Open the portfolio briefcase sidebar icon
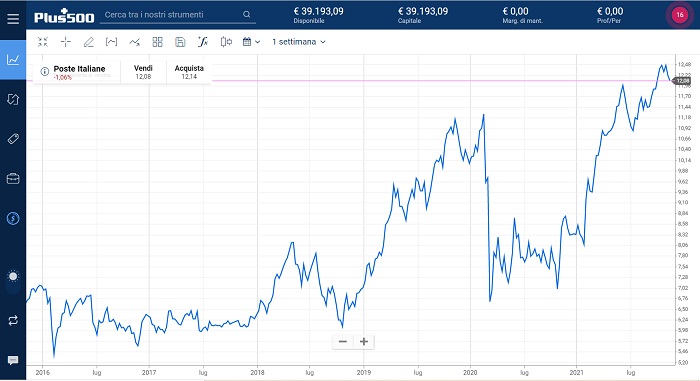This screenshot has height=381, width=700. pyautogui.click(x=13, y=179)
